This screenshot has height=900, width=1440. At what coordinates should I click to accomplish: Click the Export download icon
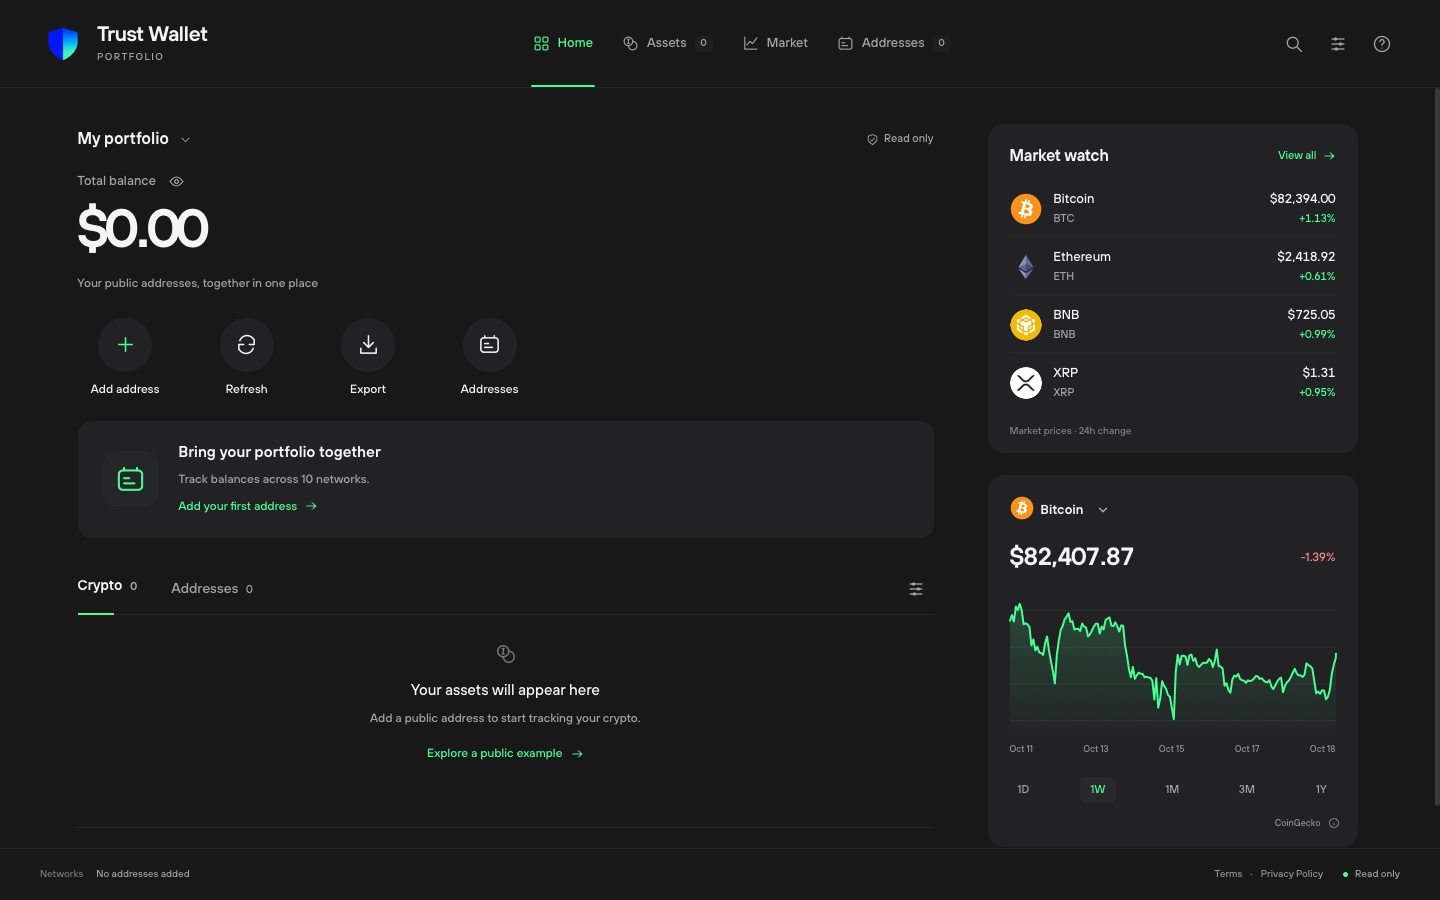point(368,345)
